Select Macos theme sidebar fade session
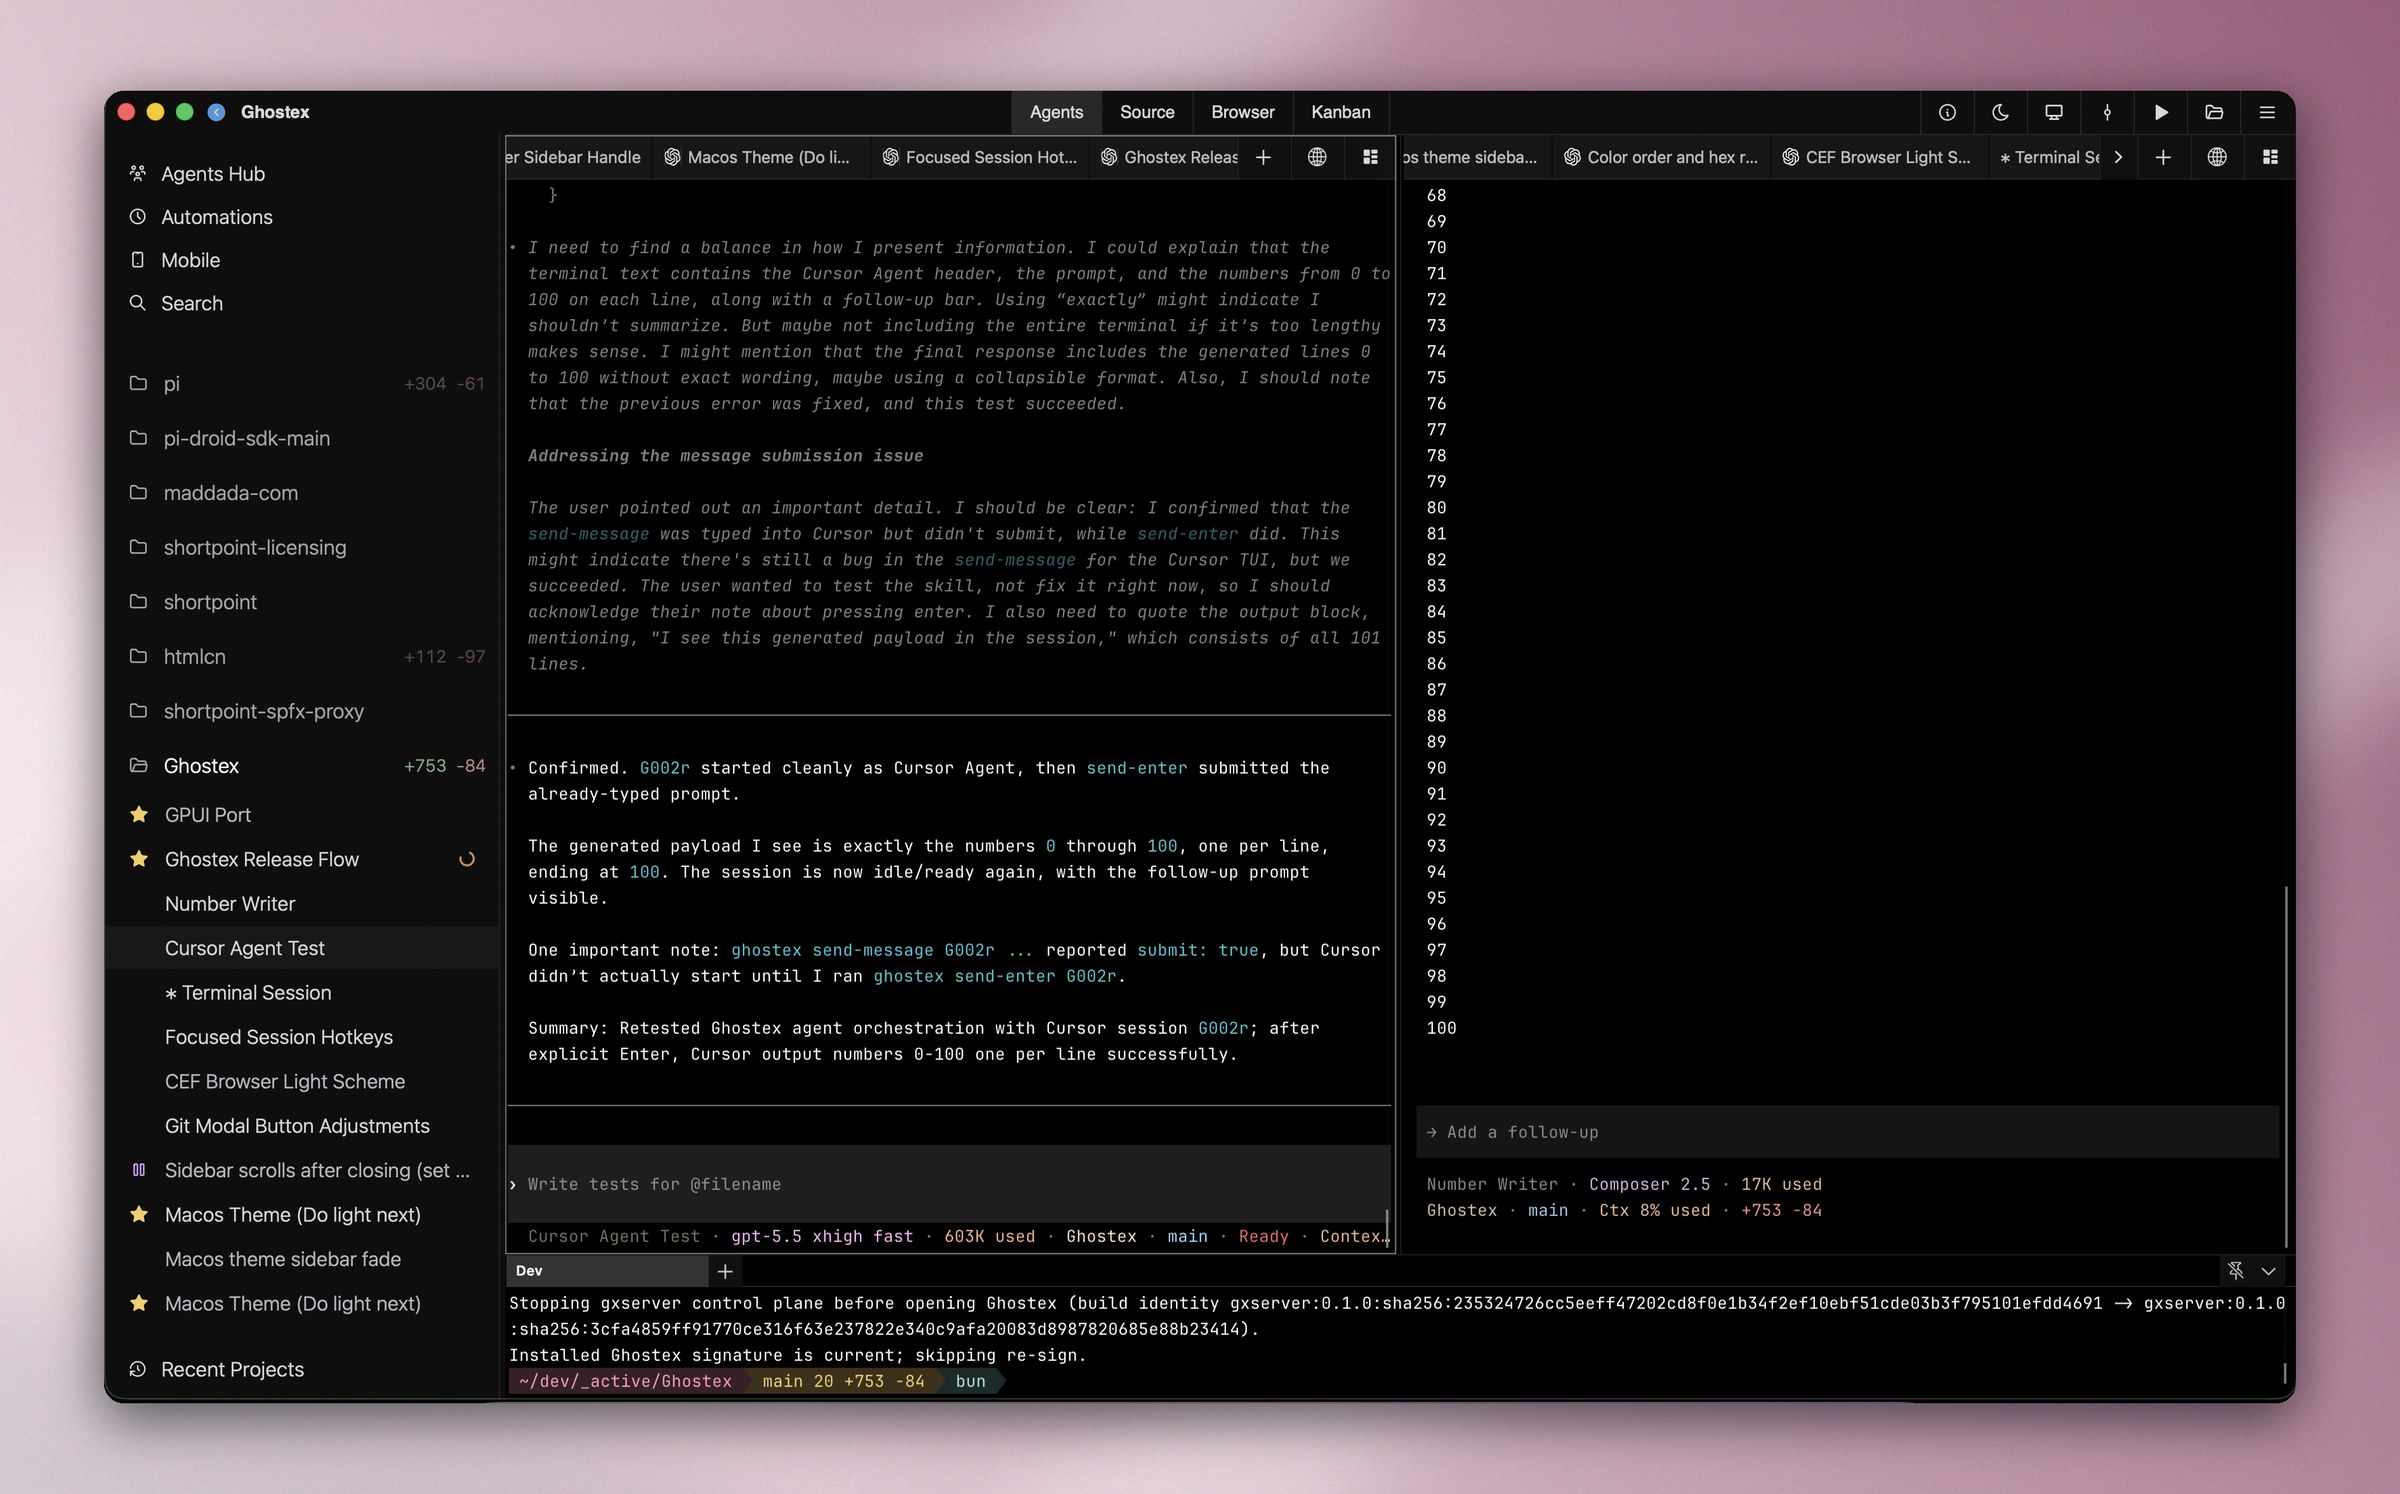The height and width of the screenshot is (1494, 2400). point(301,1259)
